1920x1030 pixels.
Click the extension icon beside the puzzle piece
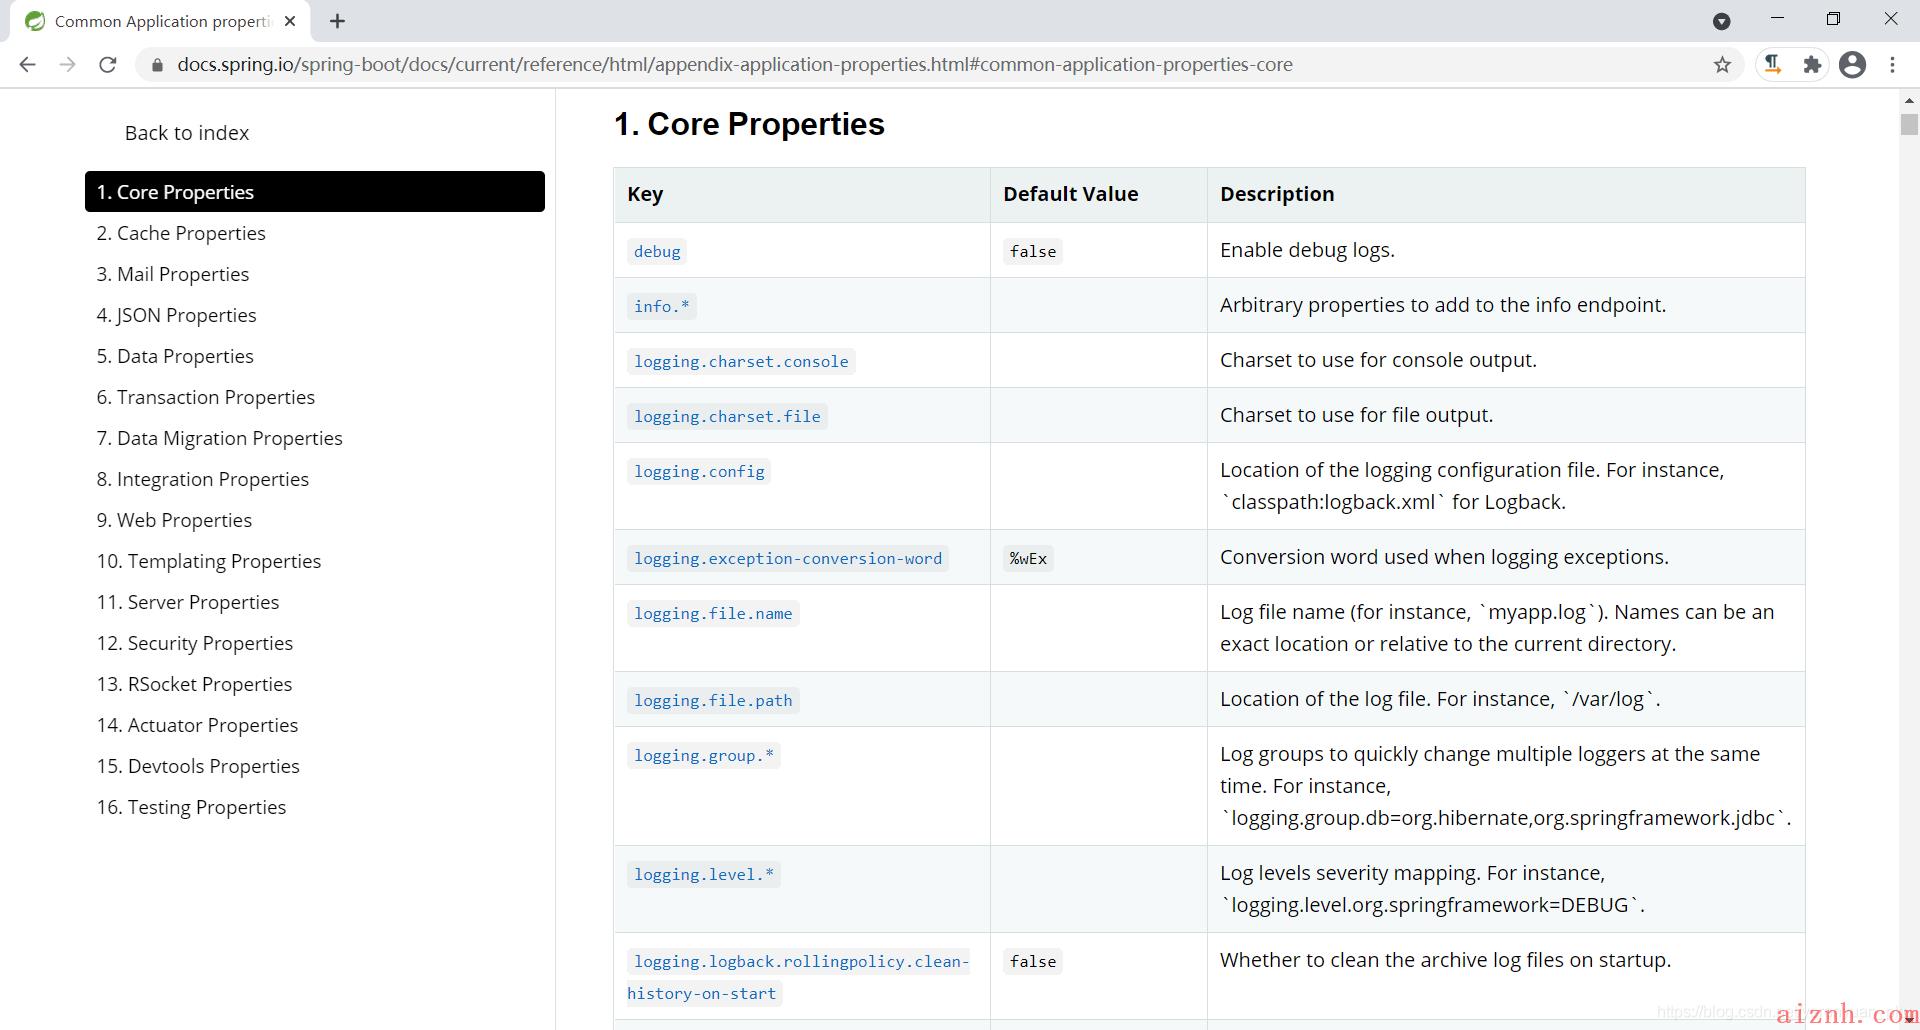(x=1773, y=65)
